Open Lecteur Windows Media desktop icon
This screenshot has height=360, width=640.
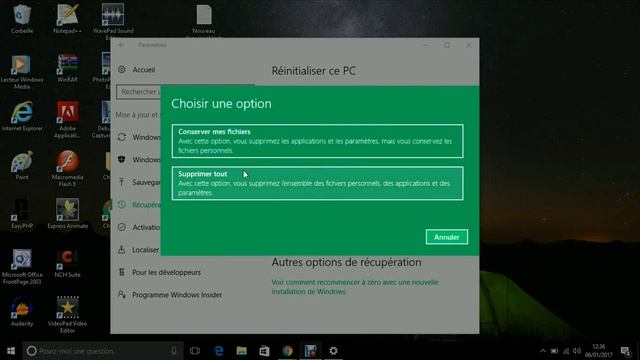pyautogui.click(x=22, y=72)
